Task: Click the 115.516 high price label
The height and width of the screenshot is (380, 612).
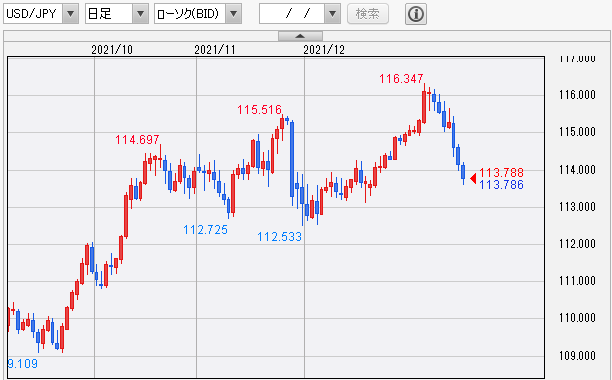Action: (260, 110)
